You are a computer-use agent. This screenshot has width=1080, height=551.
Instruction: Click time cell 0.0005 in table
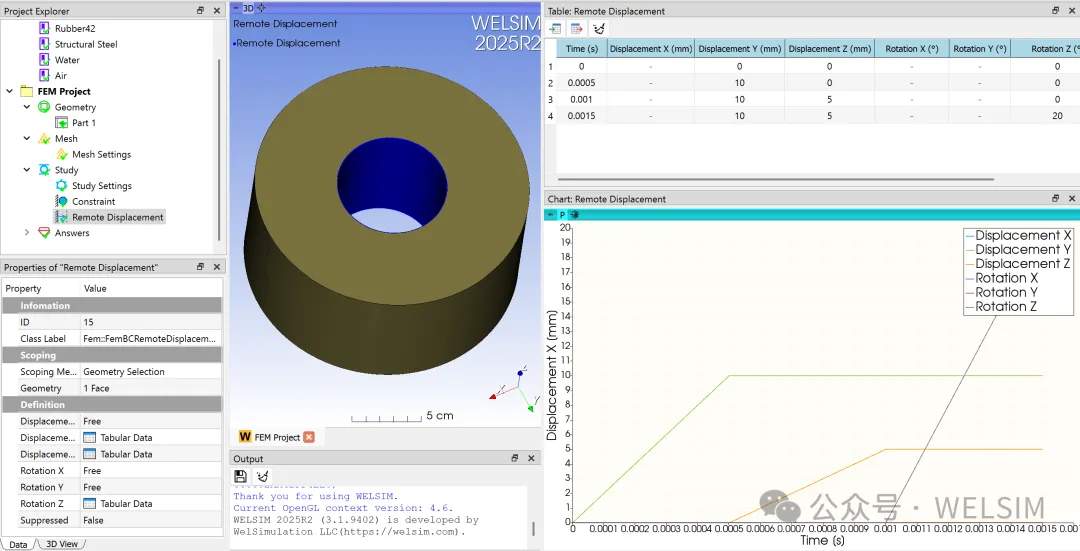click(x=581, y=83)
